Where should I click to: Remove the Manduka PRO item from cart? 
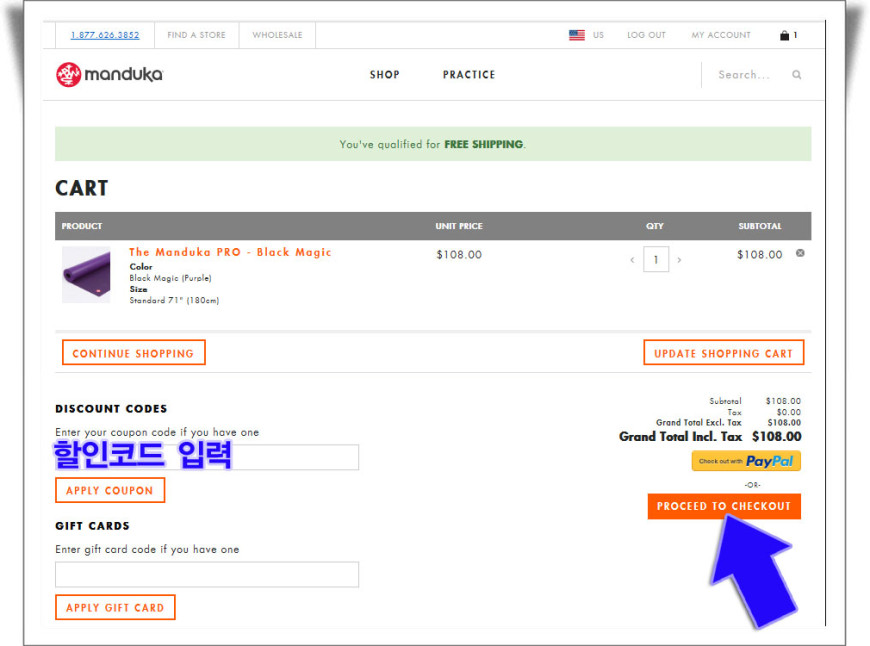tap(800, 253)
